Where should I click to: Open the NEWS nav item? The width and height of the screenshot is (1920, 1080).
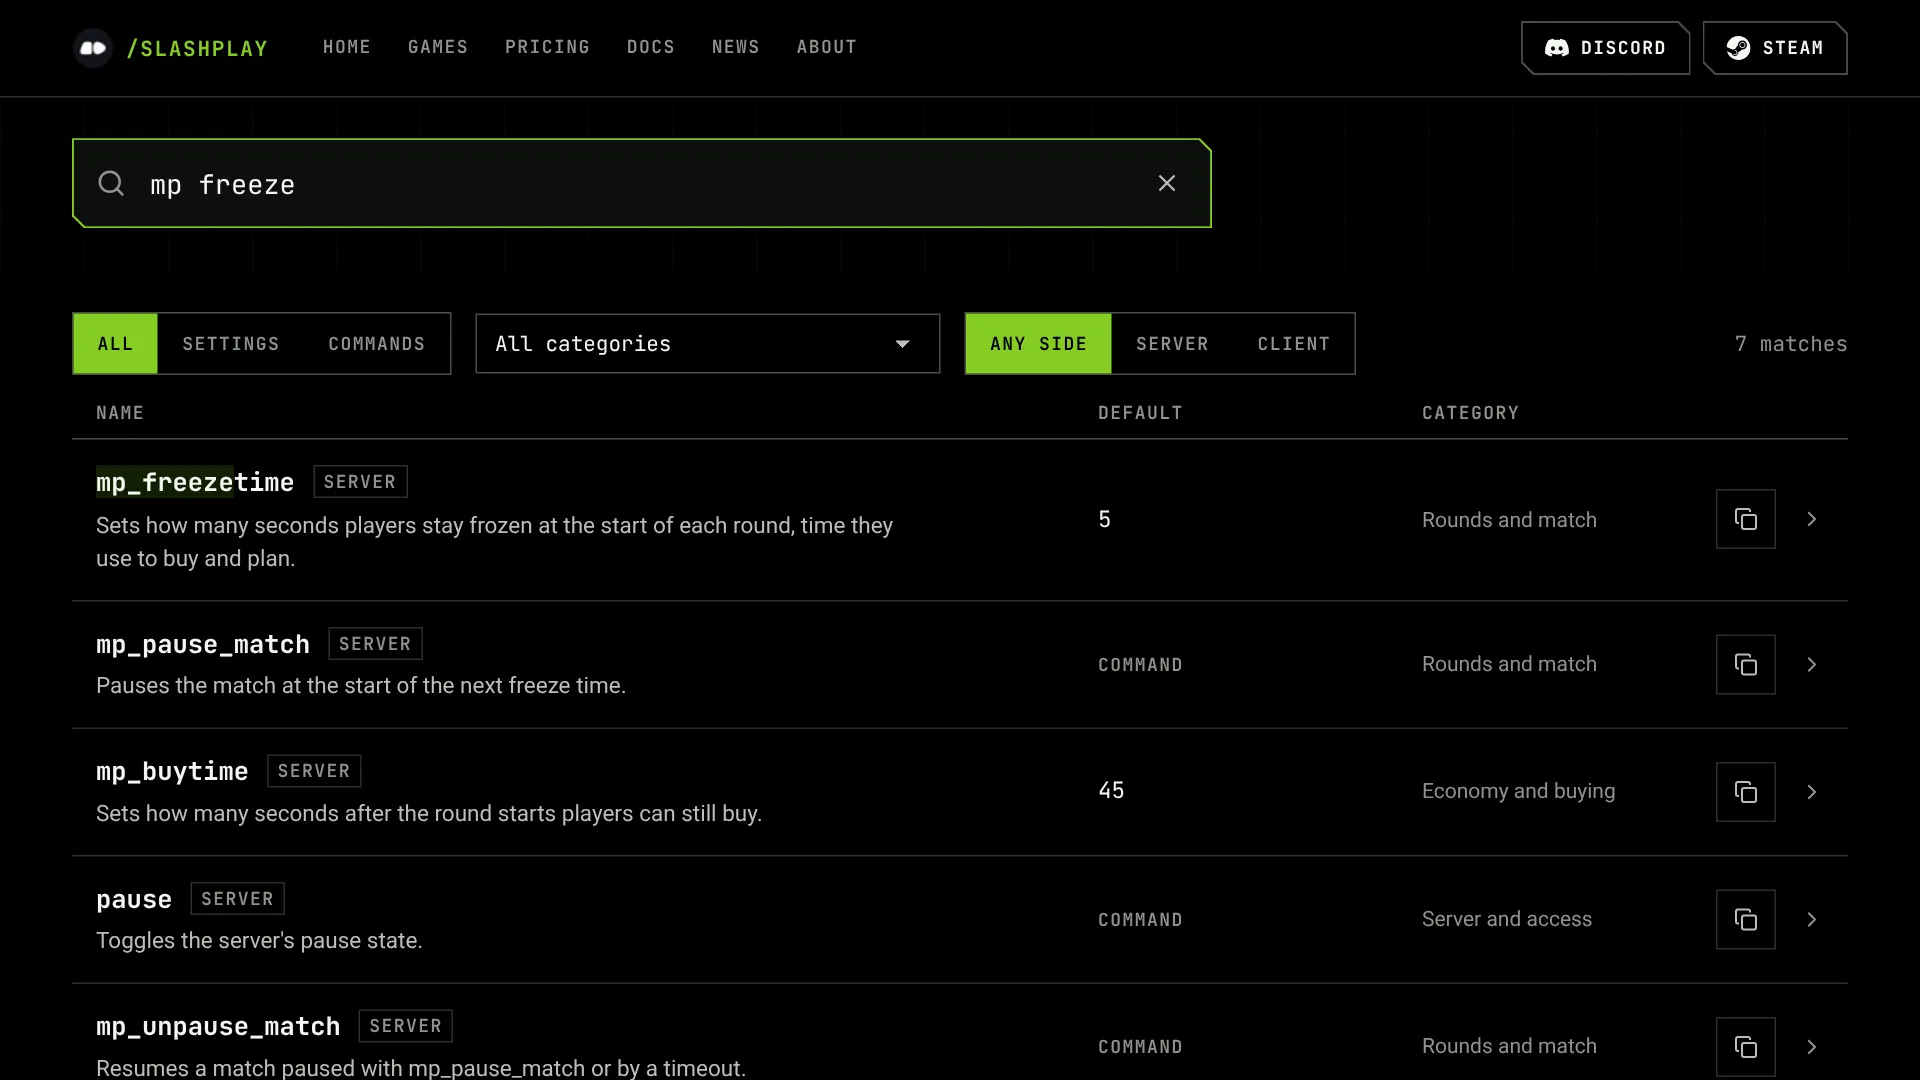point(736,47)
